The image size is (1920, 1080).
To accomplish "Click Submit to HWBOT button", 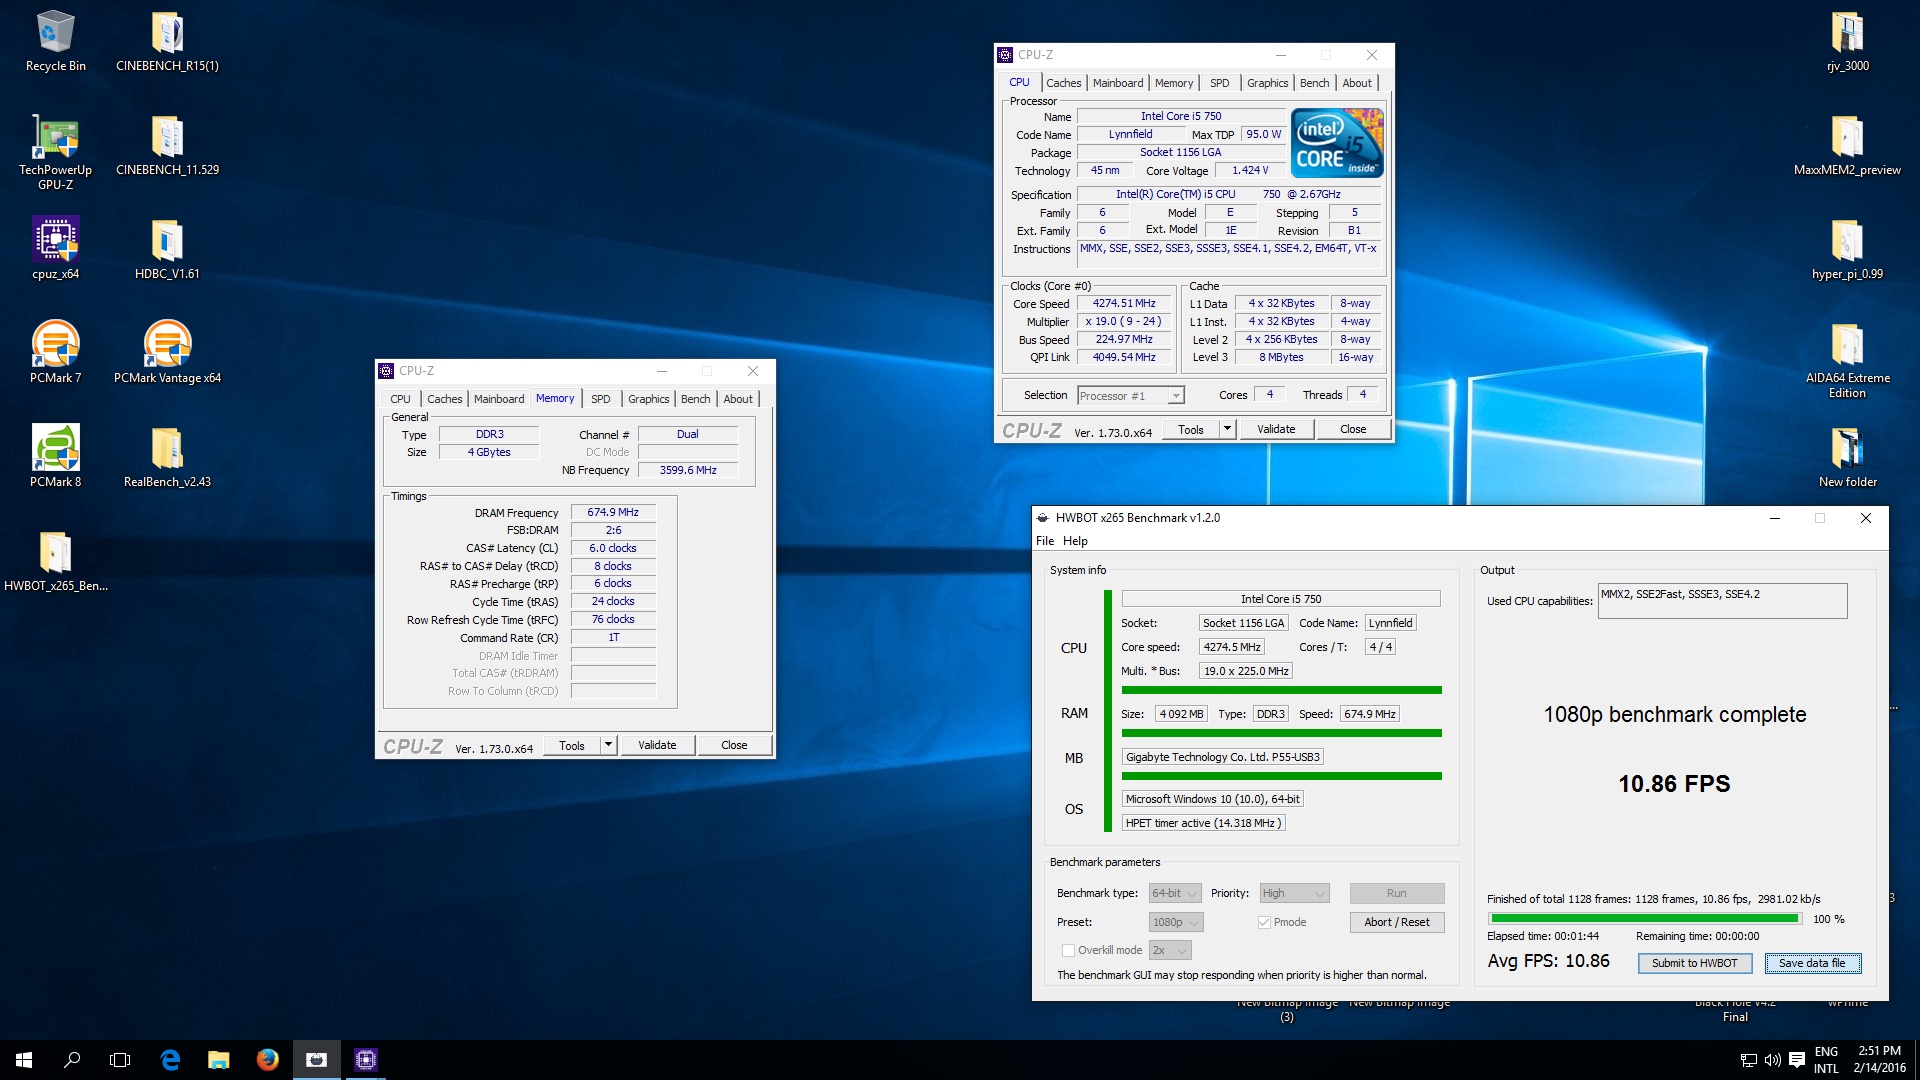I will point(1694,963).
